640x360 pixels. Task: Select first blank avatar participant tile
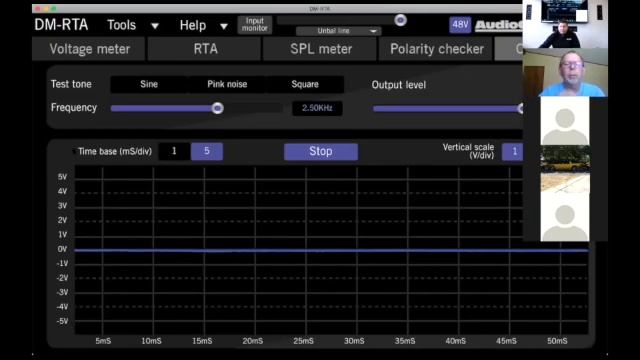click(x=565, y=121)
